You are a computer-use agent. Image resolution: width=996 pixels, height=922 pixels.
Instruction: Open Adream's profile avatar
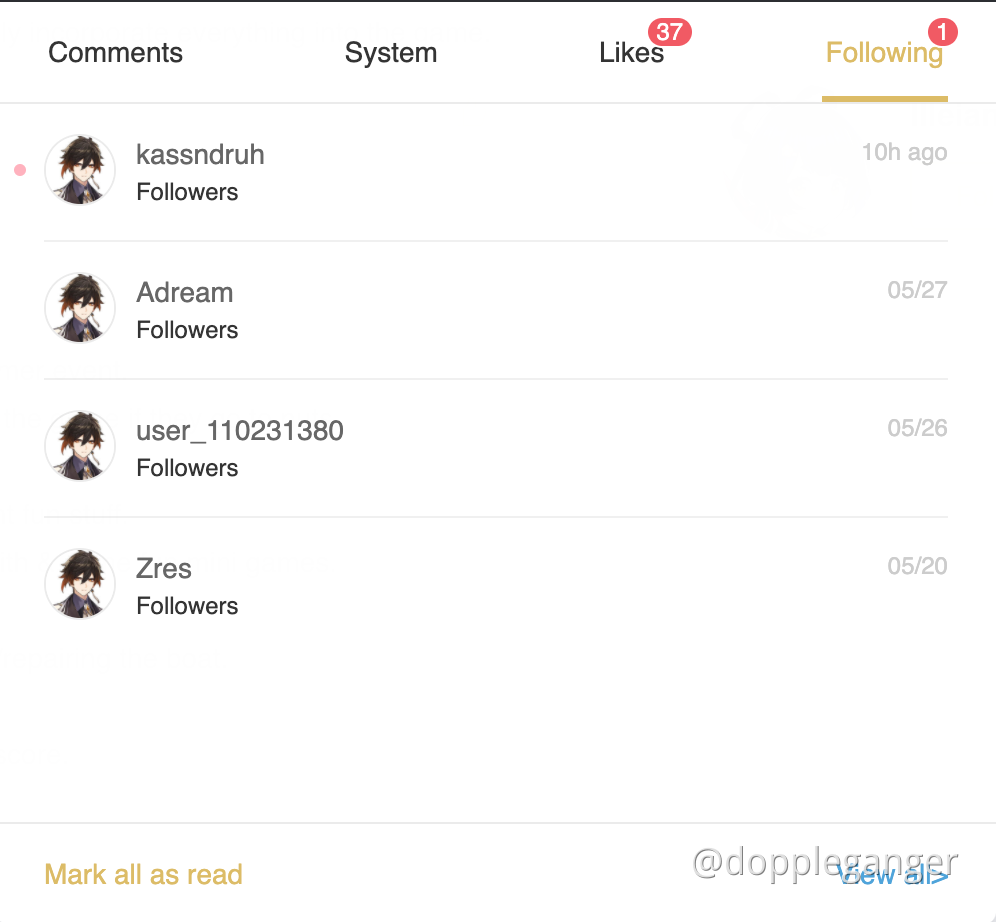(80, 308)
